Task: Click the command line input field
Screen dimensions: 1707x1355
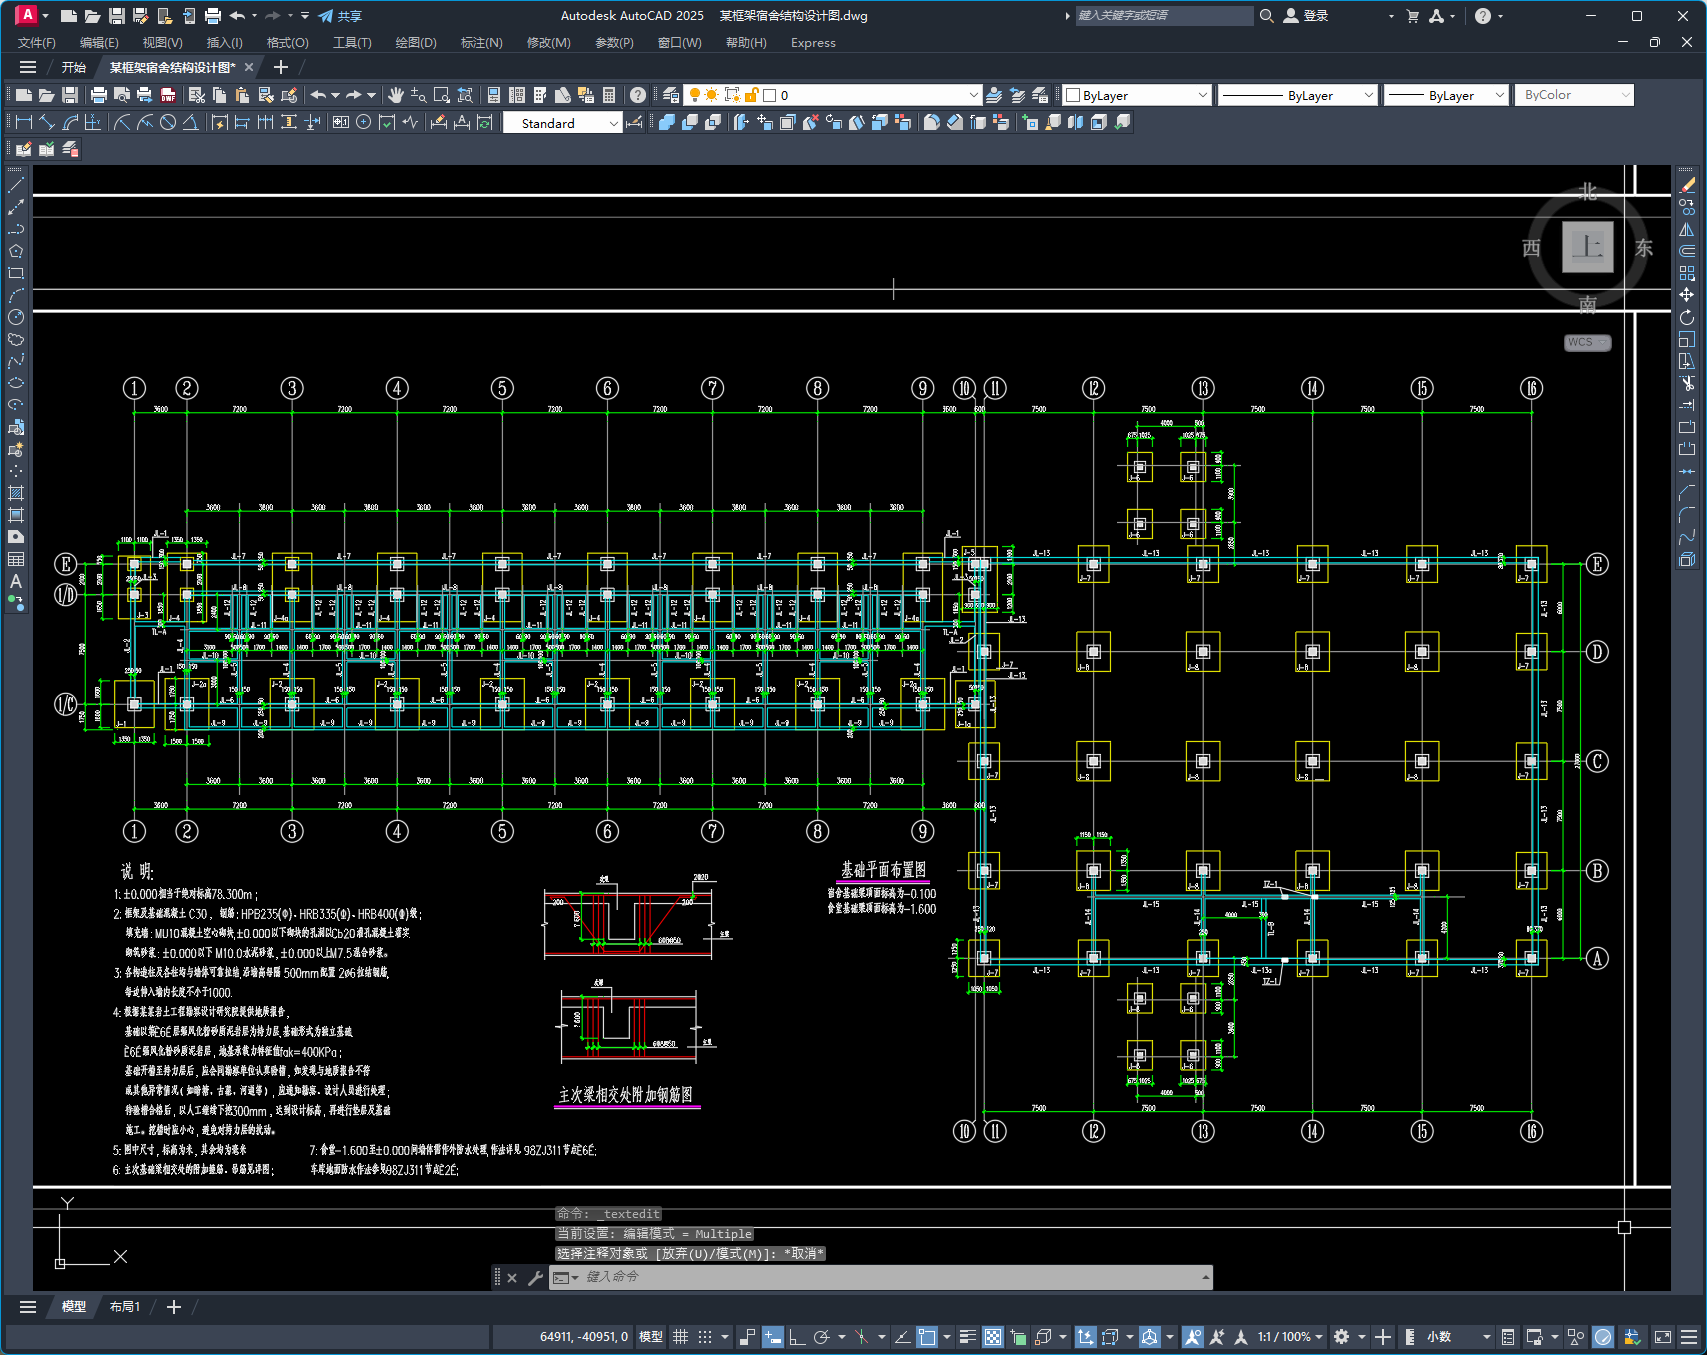Action: (x=880, y=1277)
